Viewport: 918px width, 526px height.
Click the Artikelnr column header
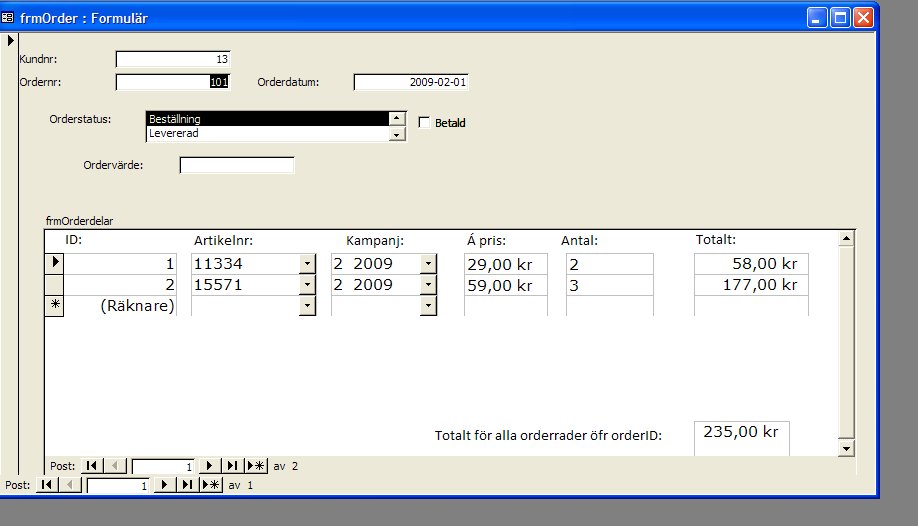pyautogui.click(x=224, y=241)
